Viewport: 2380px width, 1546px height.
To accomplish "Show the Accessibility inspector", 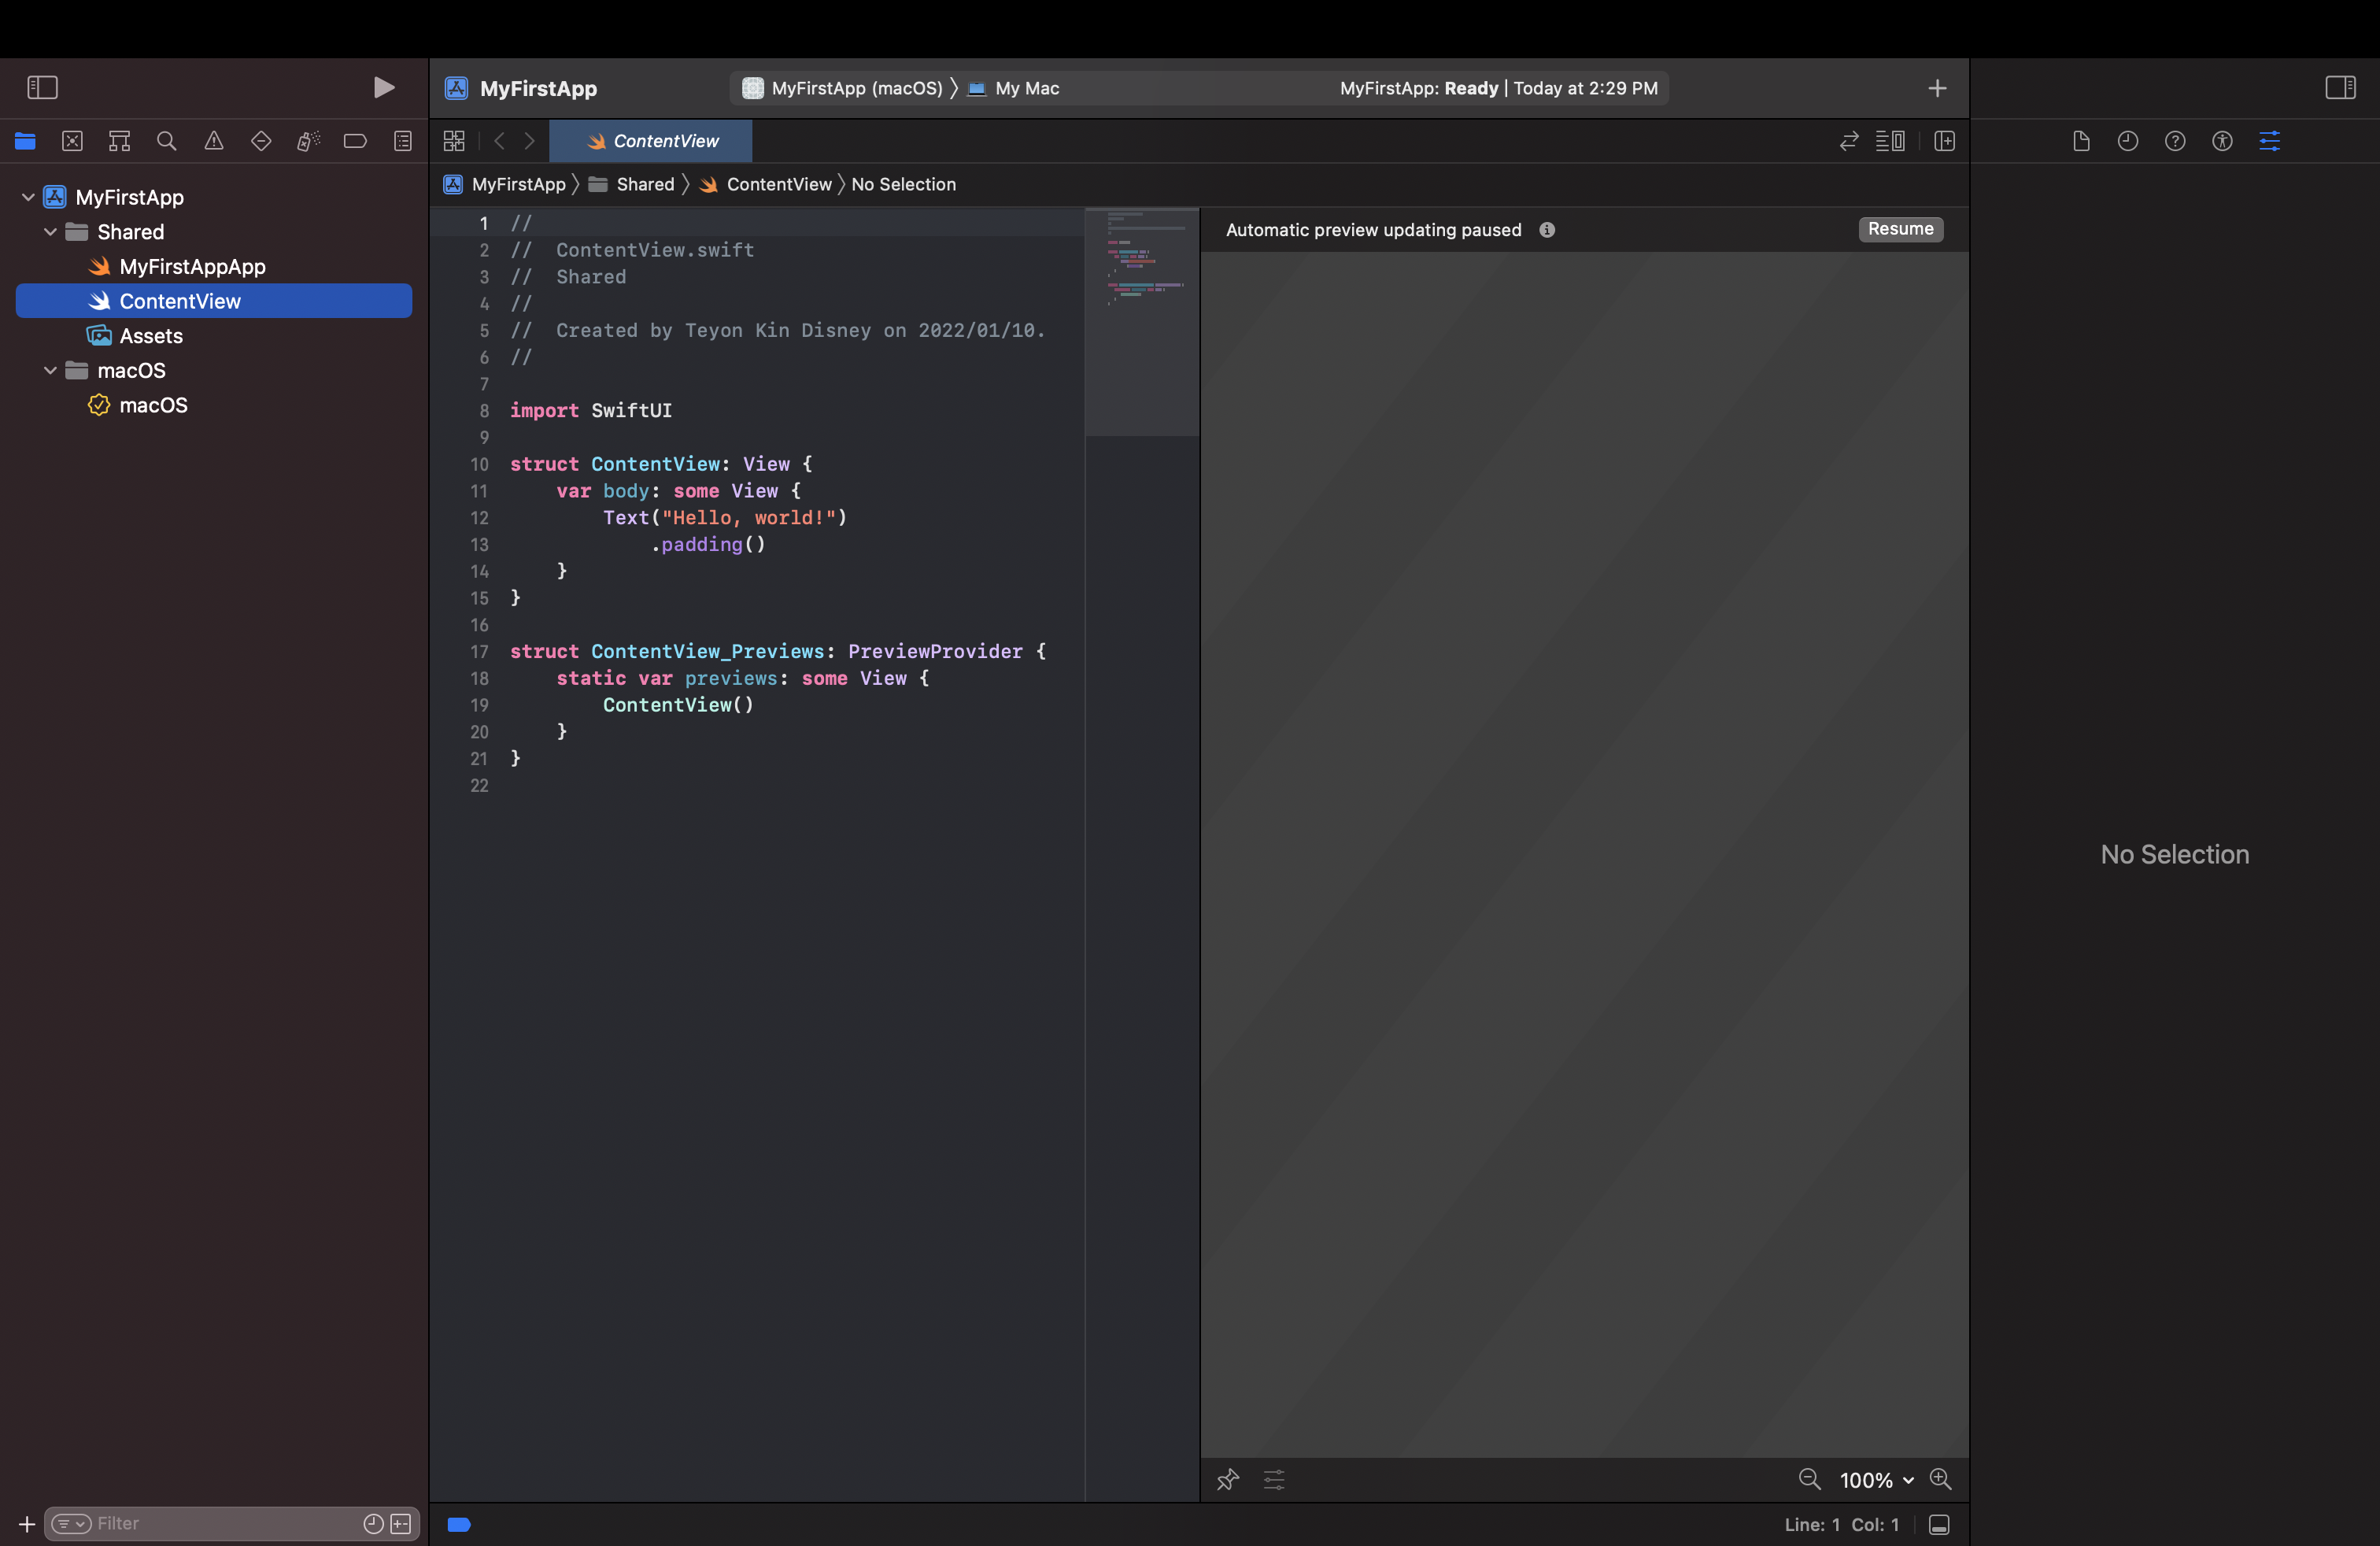I will 2222,141.
